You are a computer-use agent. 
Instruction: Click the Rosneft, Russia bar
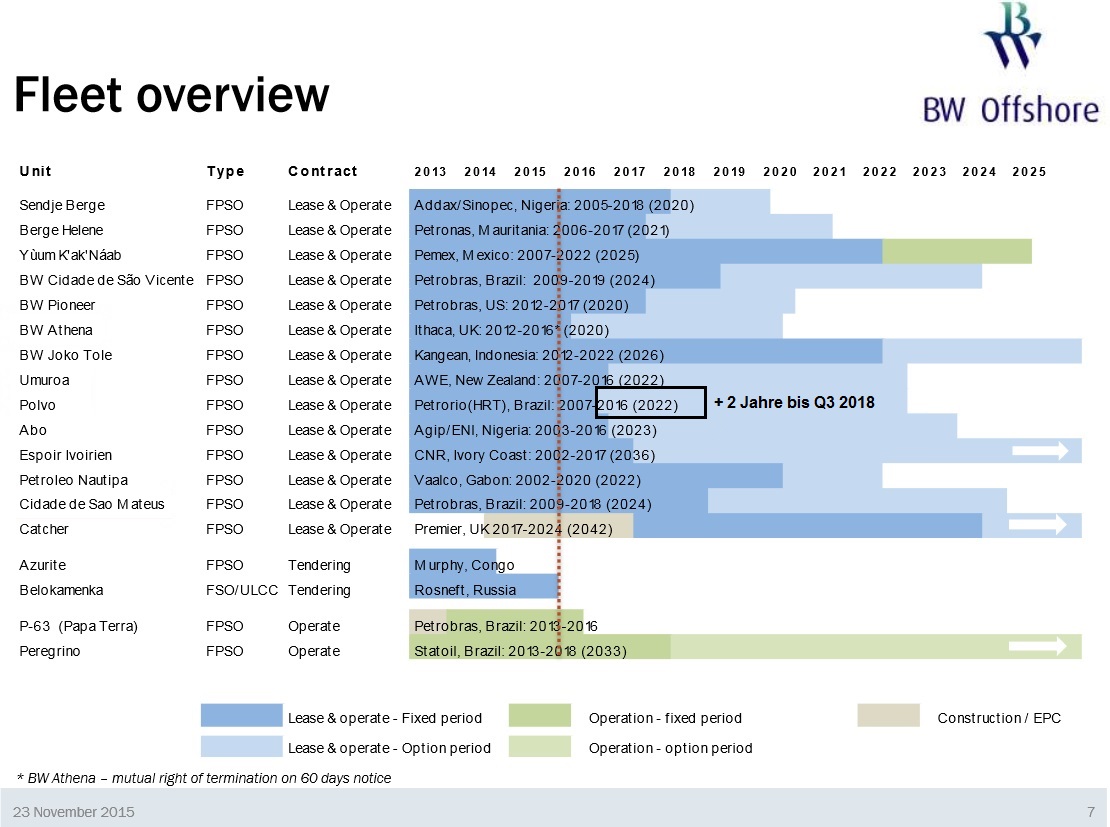484,586
